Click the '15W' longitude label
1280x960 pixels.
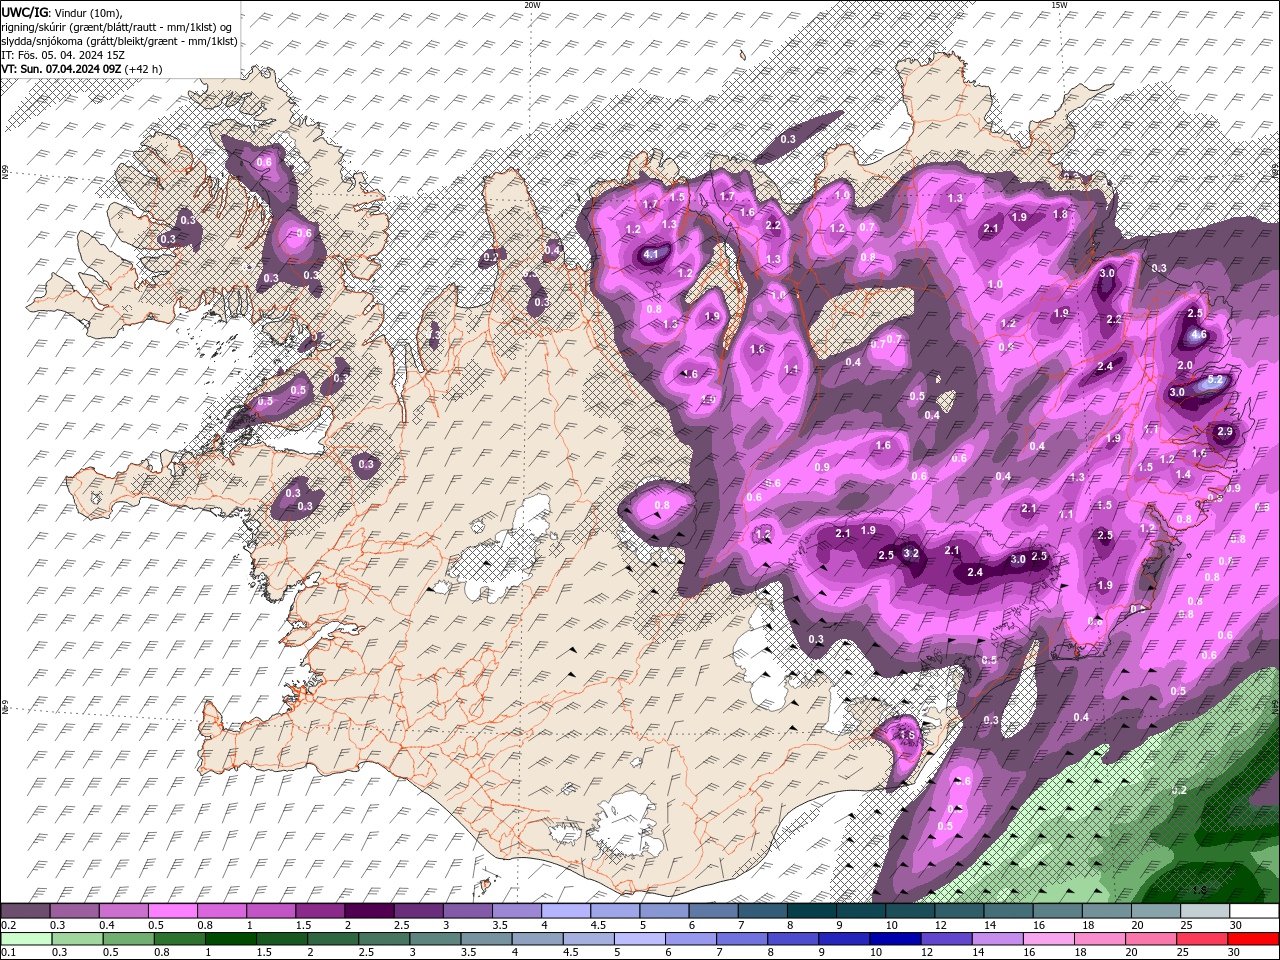tap(1059, 5)
